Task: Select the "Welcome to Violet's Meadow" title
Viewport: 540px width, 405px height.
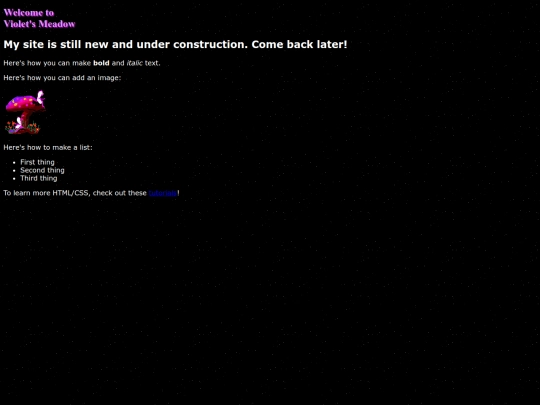Action: pos(39,18)
